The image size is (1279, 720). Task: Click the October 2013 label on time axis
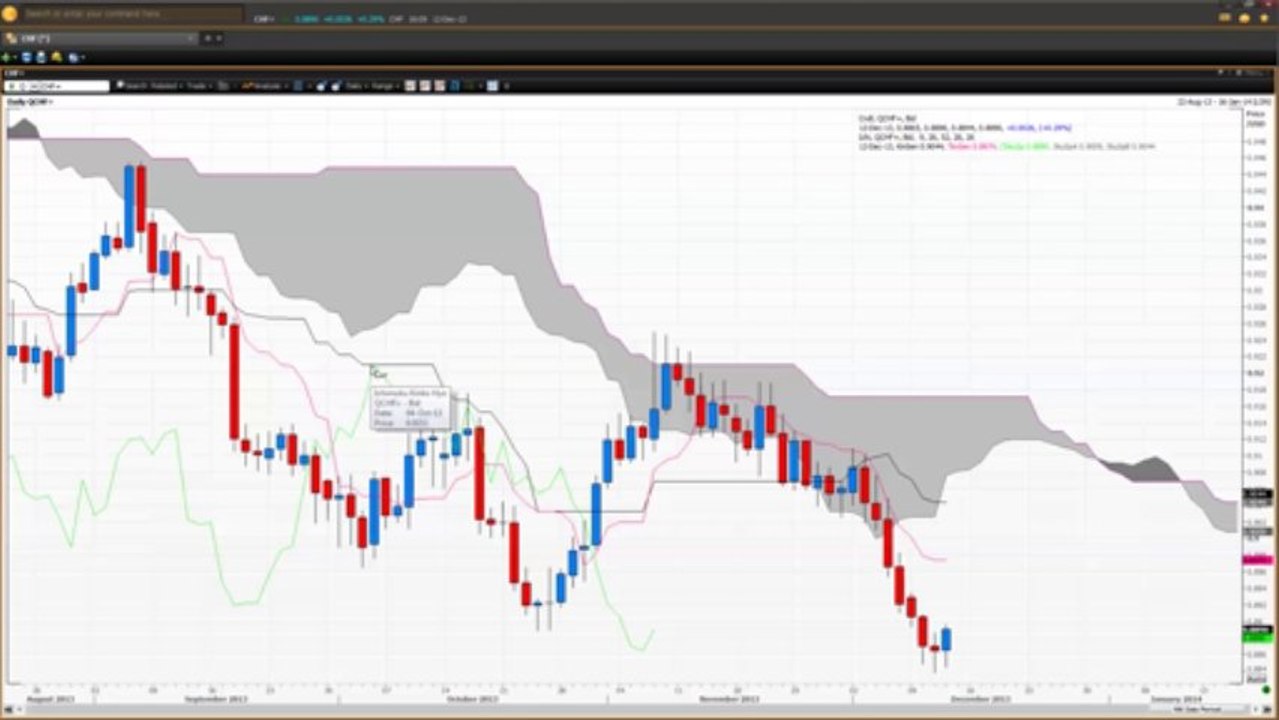[x=470, y=700]
